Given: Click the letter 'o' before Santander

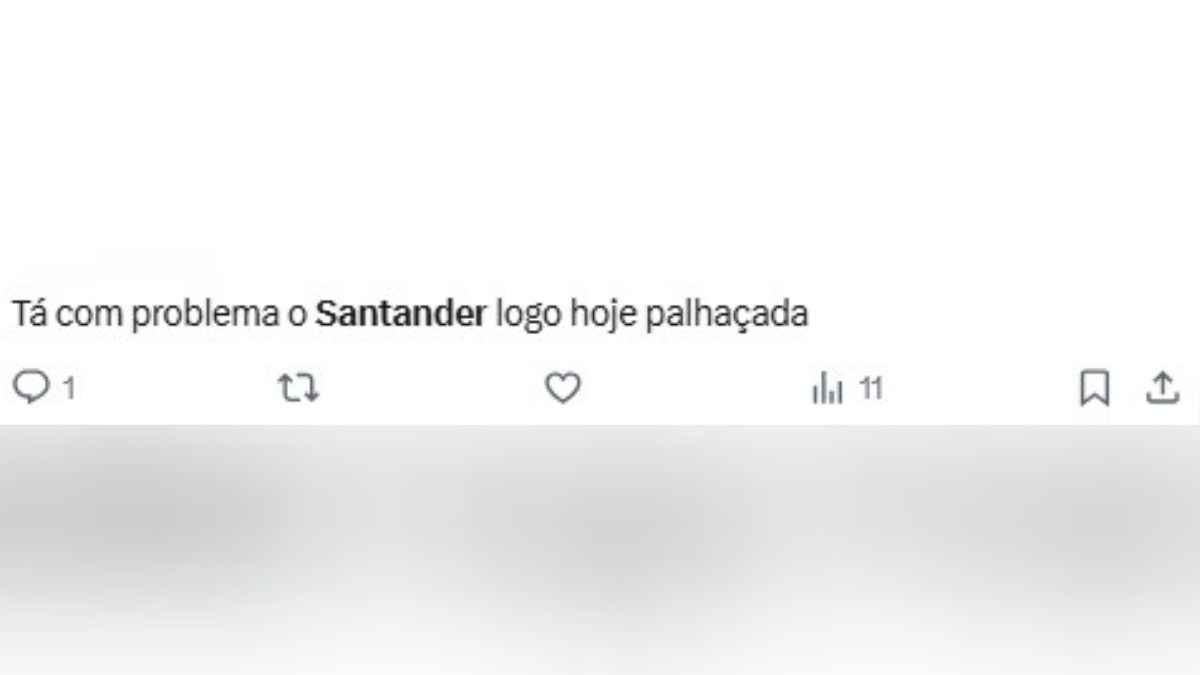Looking at the screenshot, I should (x=297, y=317).
